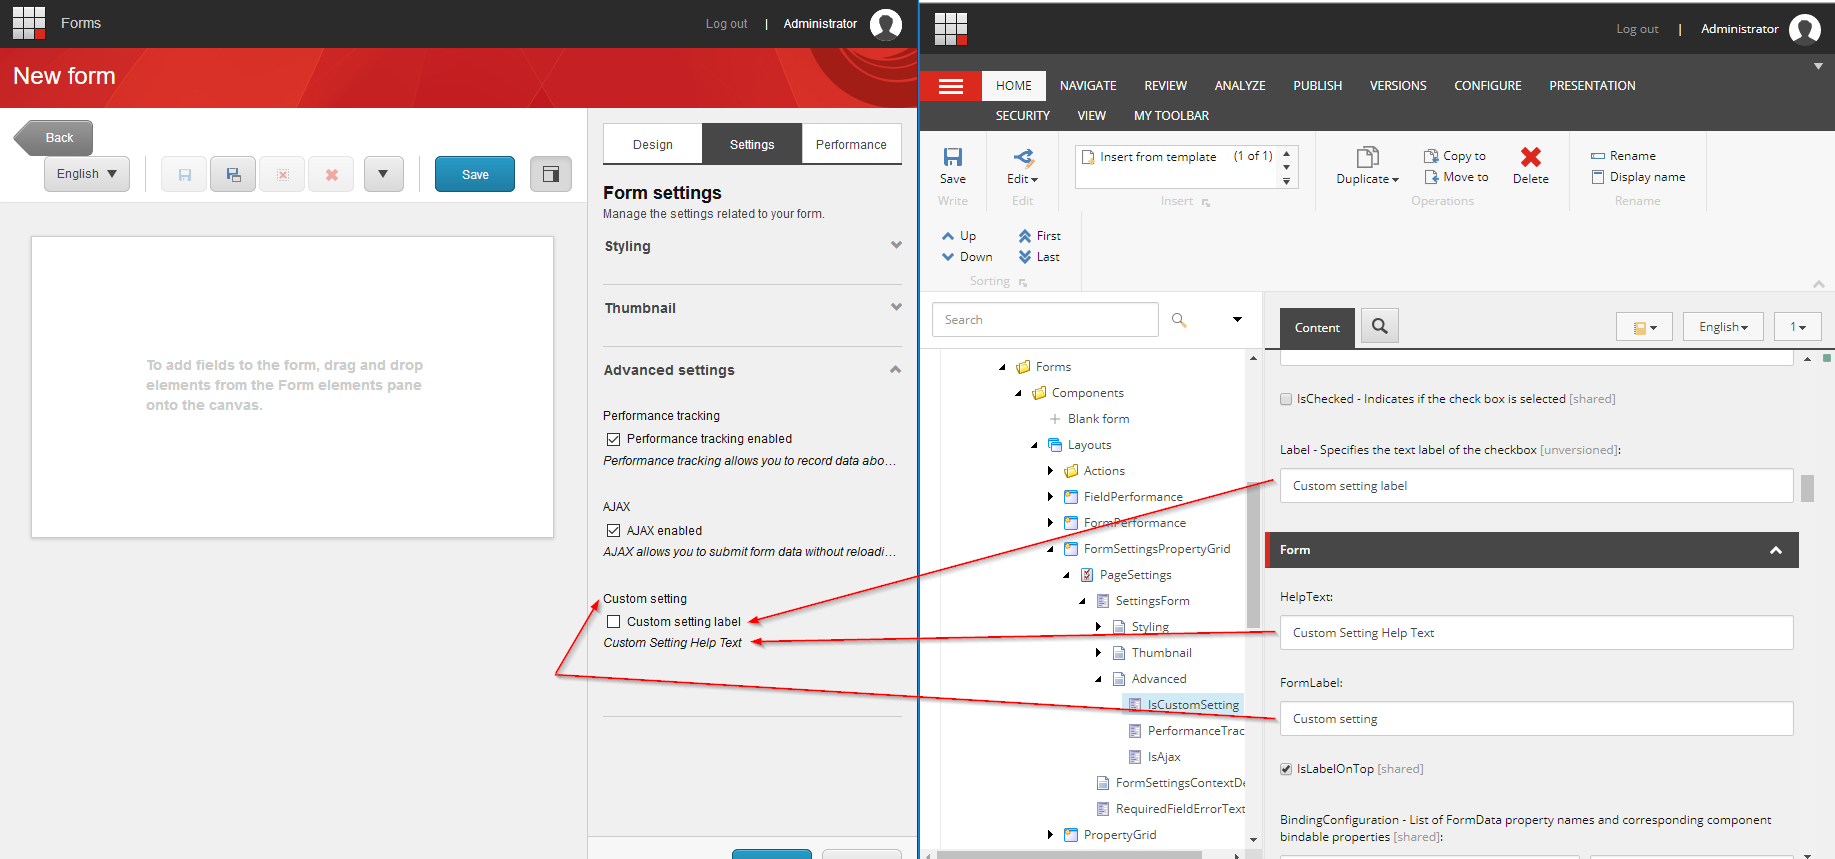
Task: Click the Move to icon
Action: click(x=1431, y=177)
